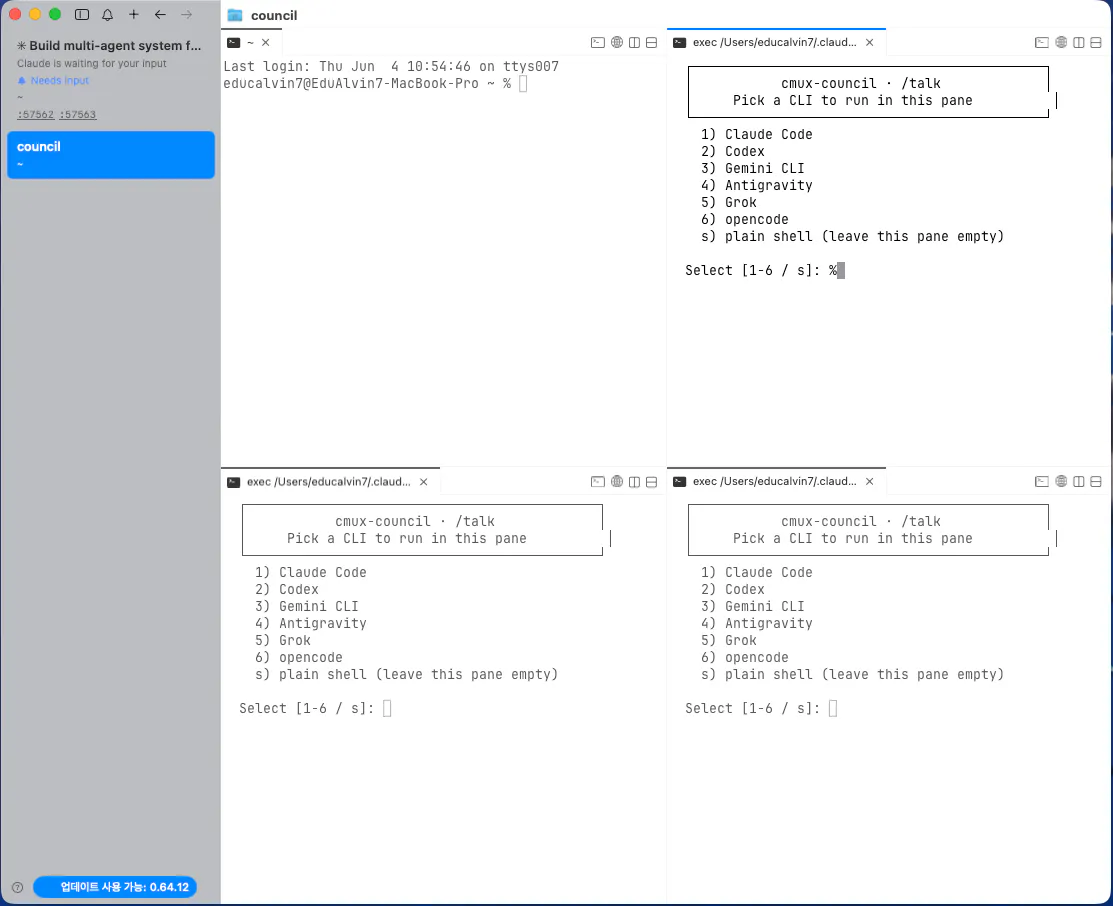Close the bottom-left exec tab
This screenshot has width=1113, height=906.
click(x=424, y=481)
